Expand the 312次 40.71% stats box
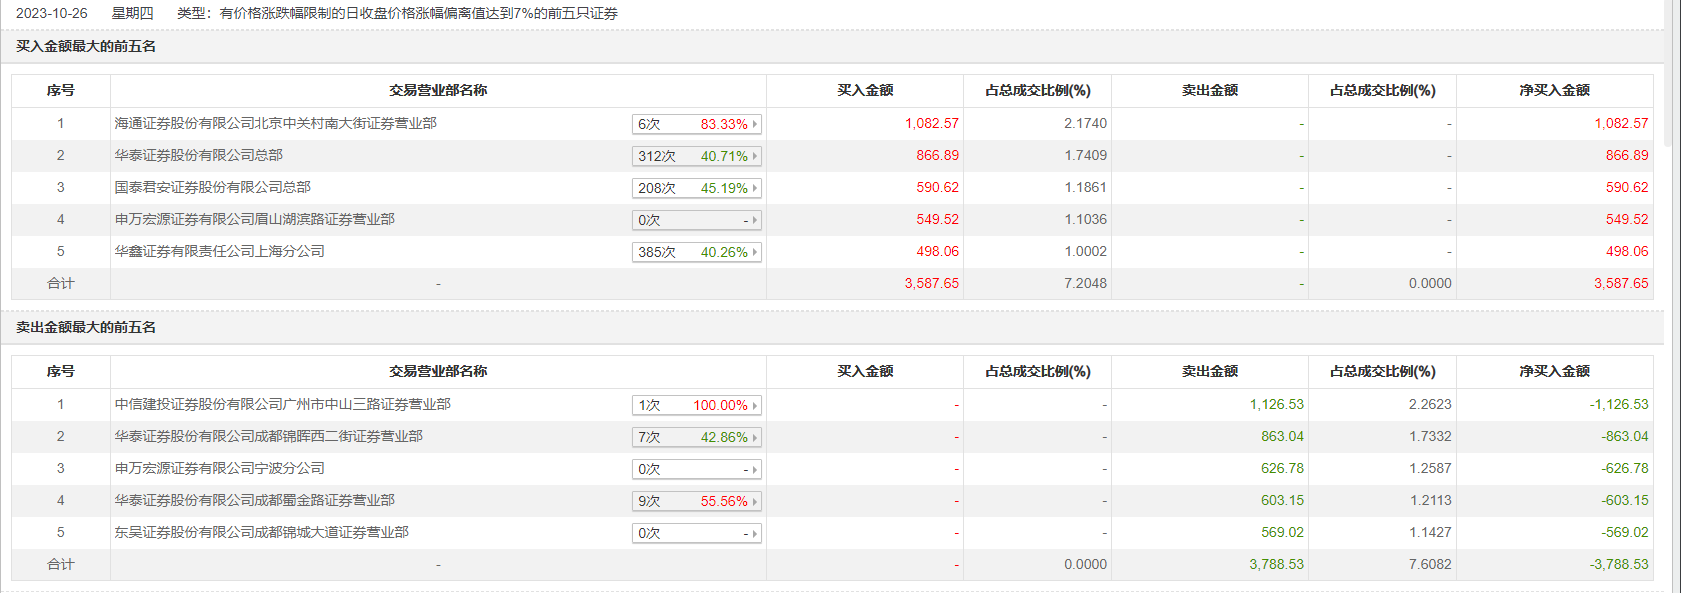1681x593 pixels. coord(696,156)
